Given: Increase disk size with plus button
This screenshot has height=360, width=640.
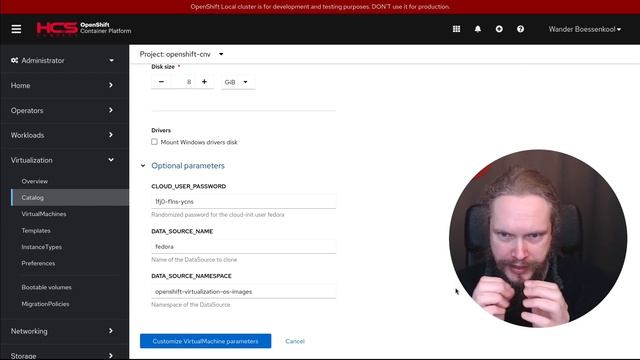Looking at the screenshot, I should pyautogui.click(x=204, y=82).
